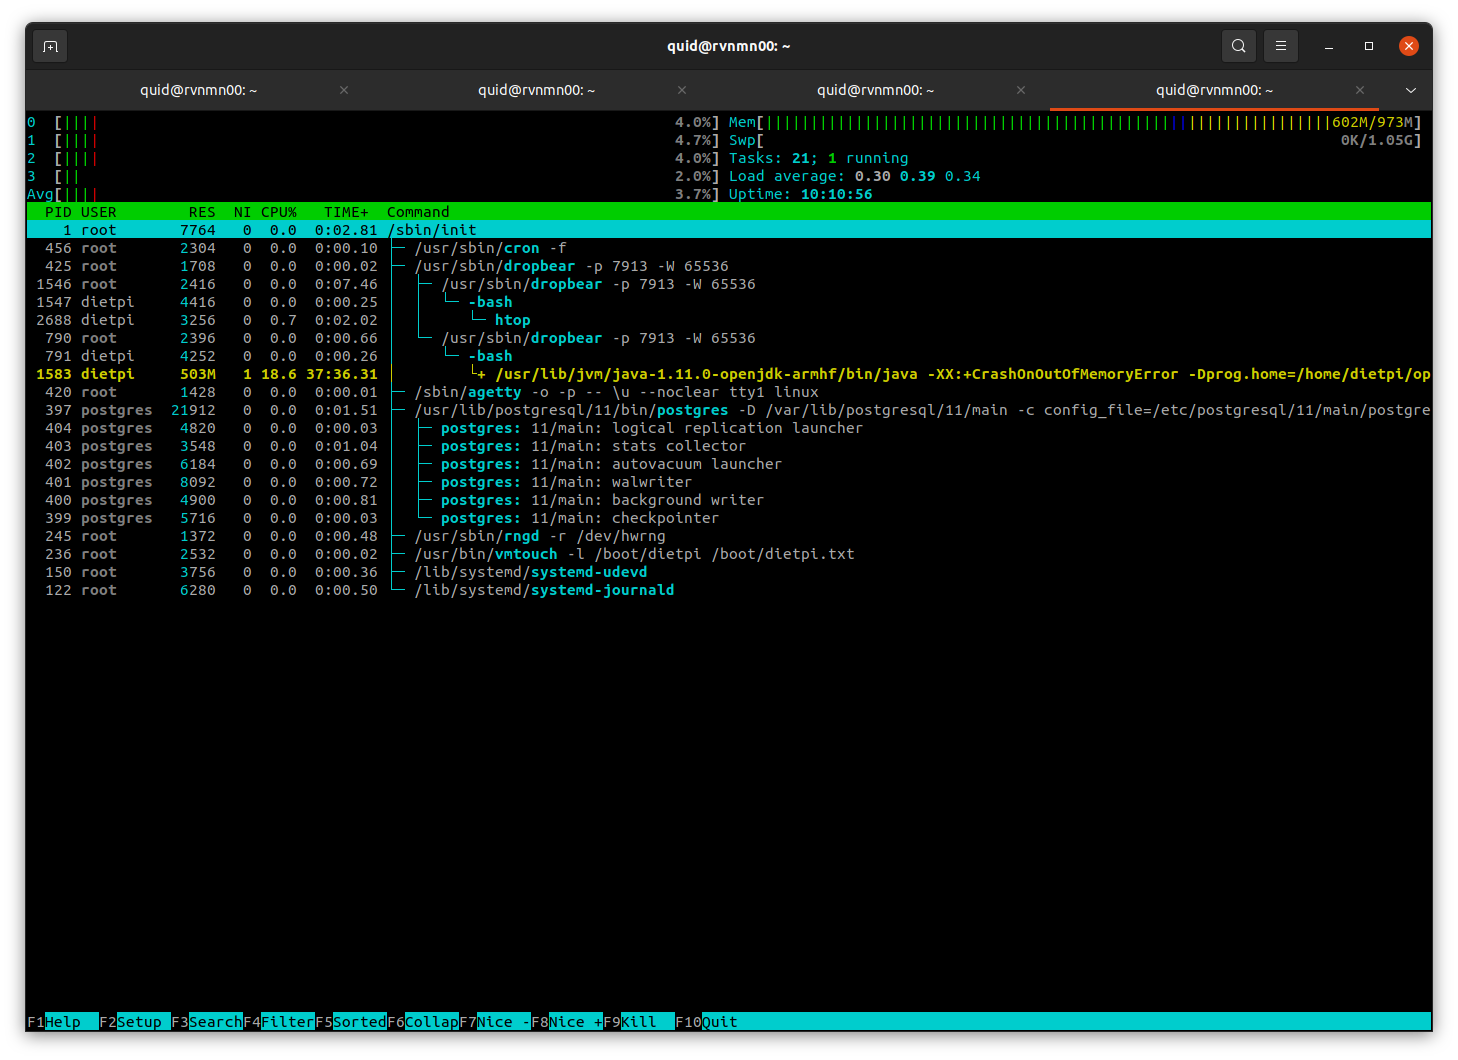Click the new tab icon in title bar
Screen dimensions: 1458x1060
click(50, 46)
